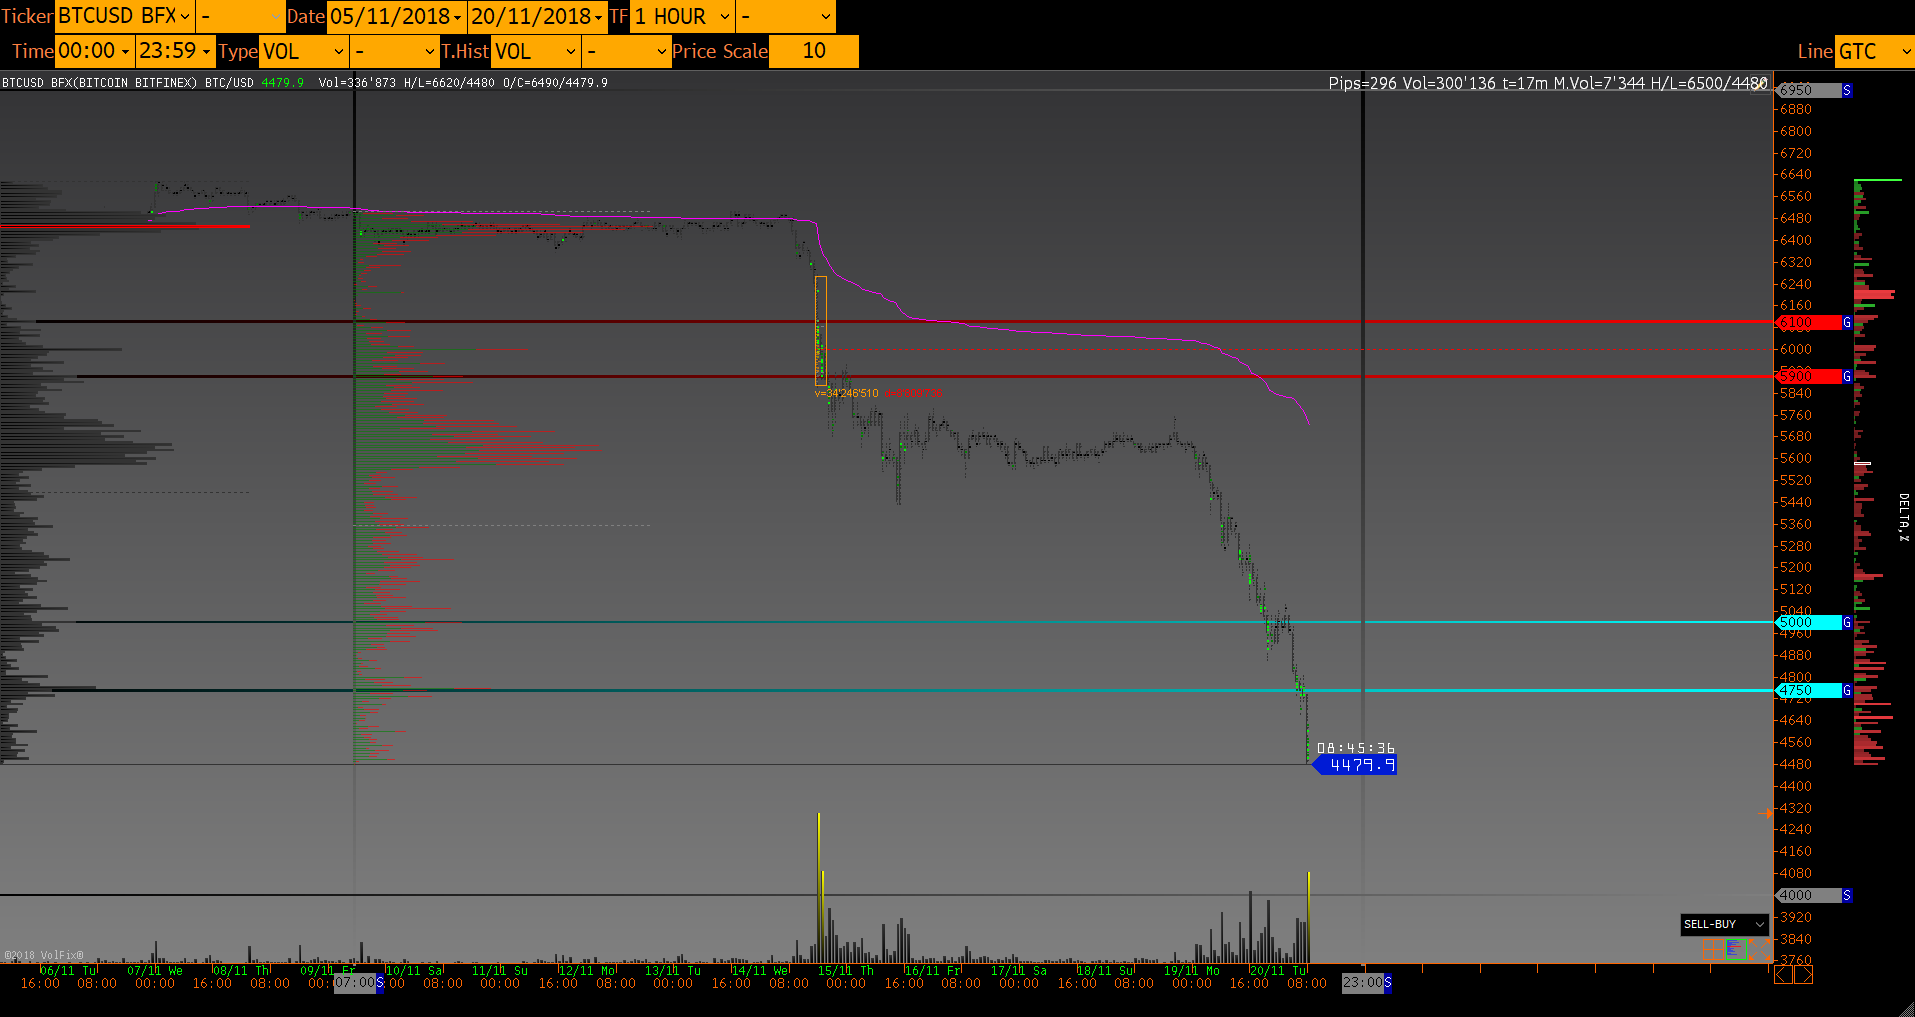The height and width of the screenshot is (1017, 1915).
Task: Click the largest red delta bar near 6200
Action: (1875, 294)
